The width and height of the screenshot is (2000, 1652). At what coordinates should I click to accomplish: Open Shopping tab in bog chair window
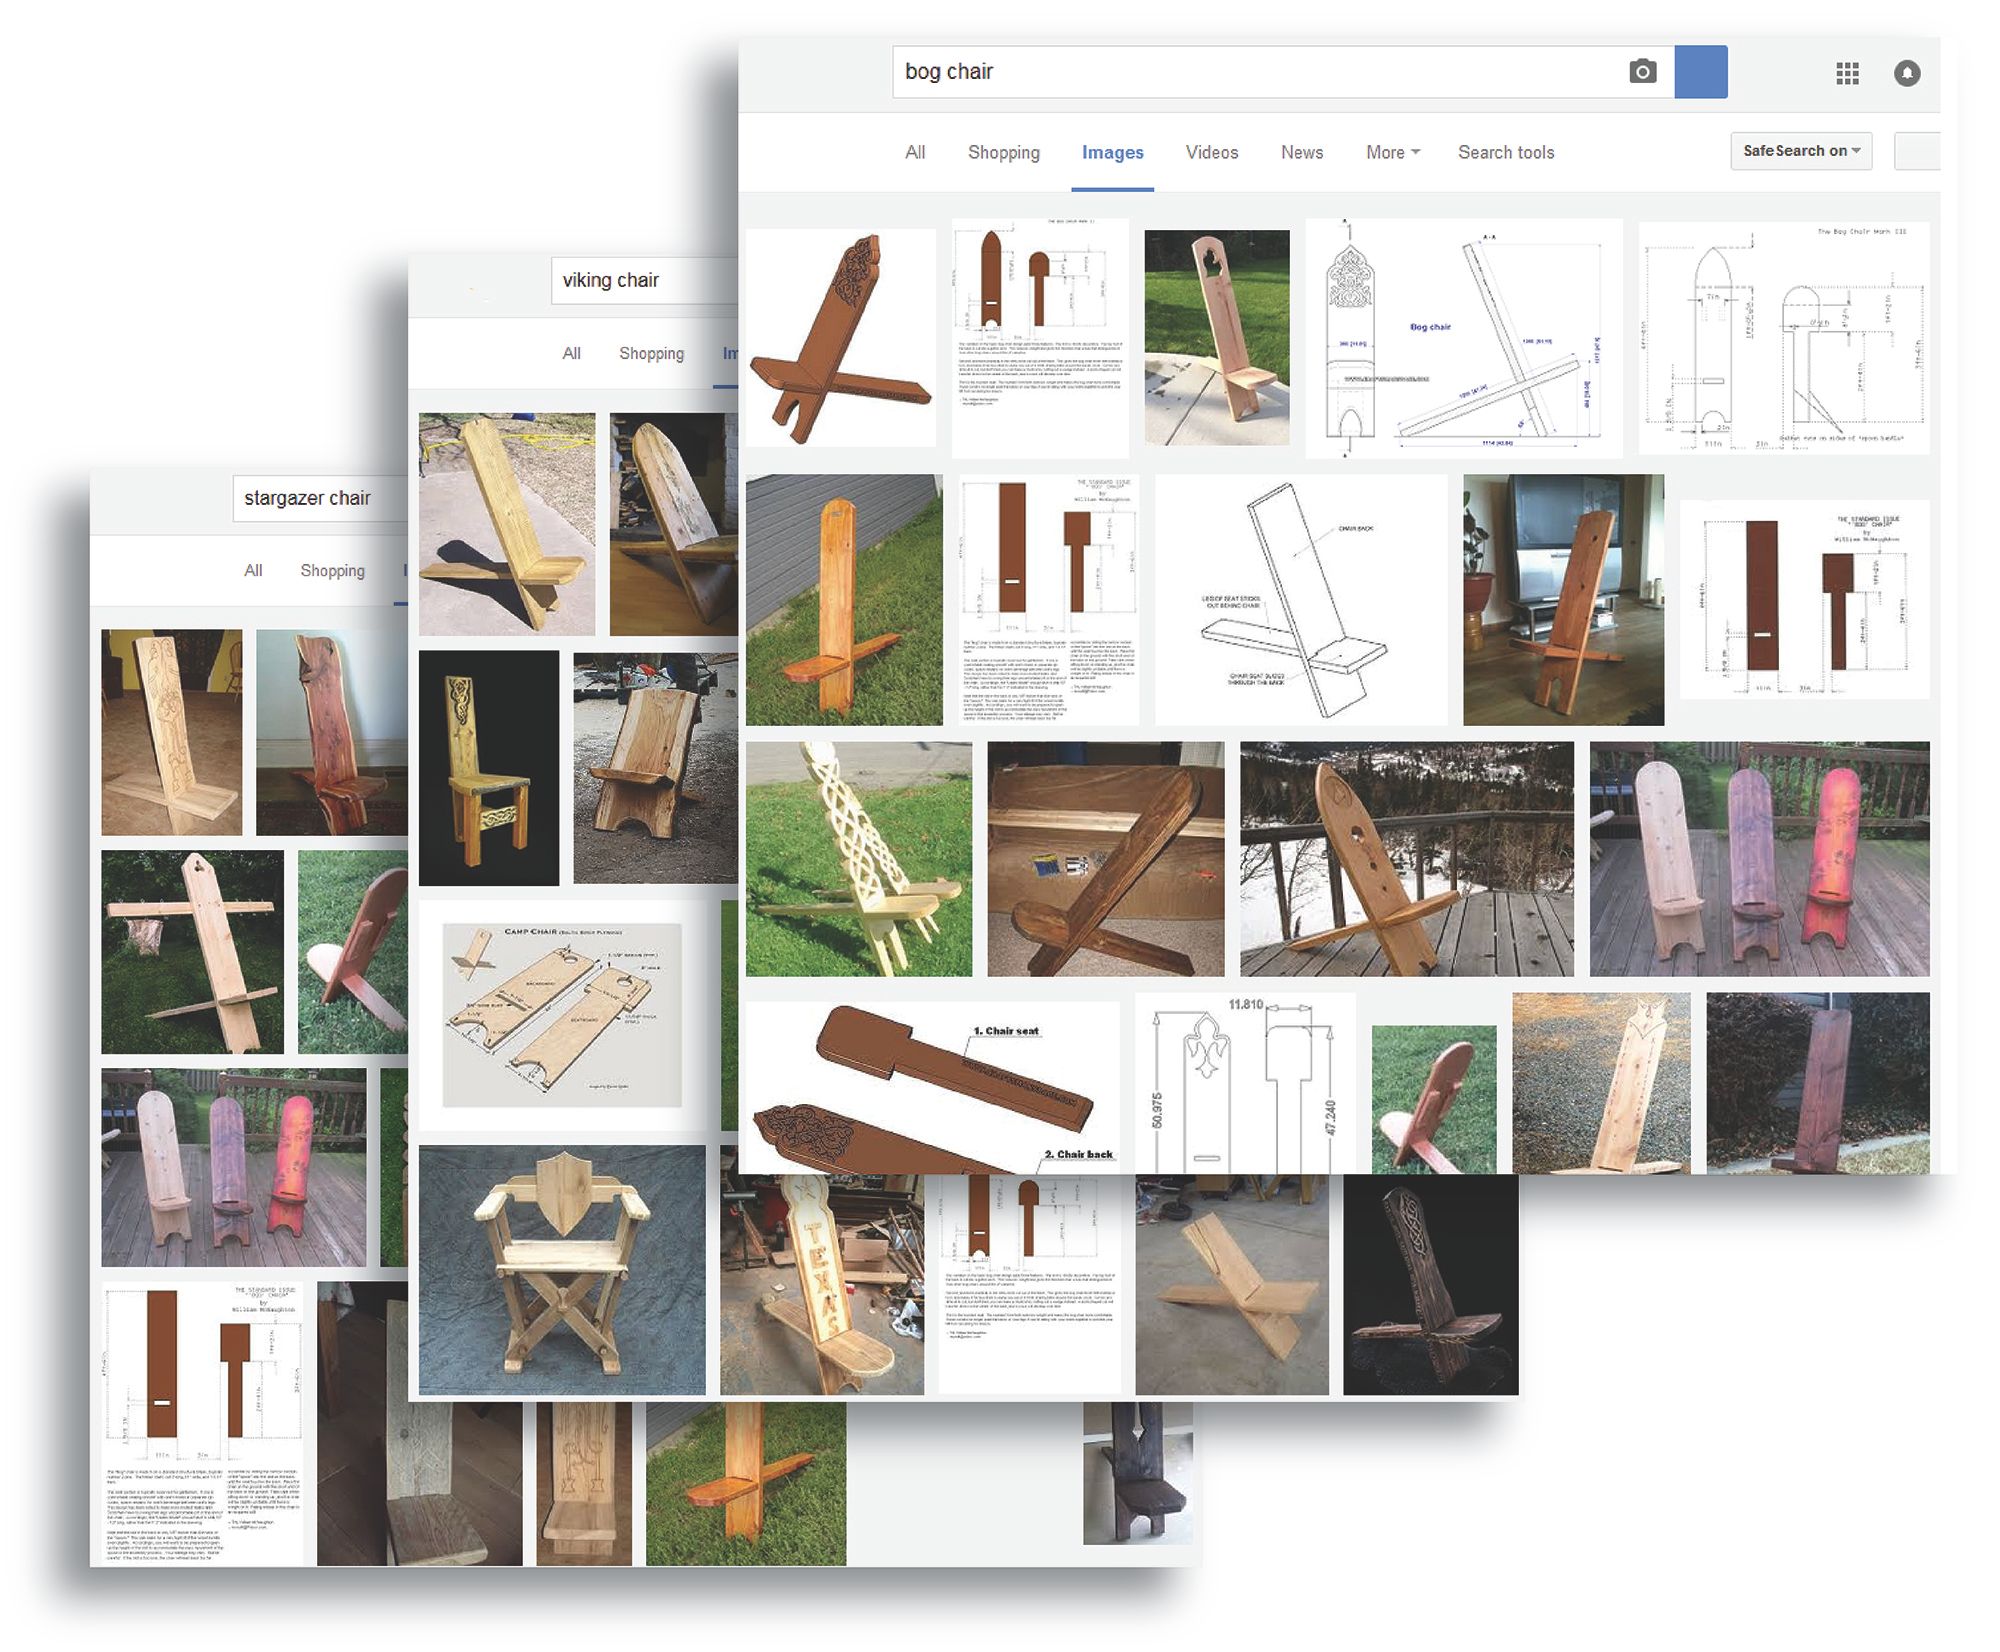point(1004,152)
